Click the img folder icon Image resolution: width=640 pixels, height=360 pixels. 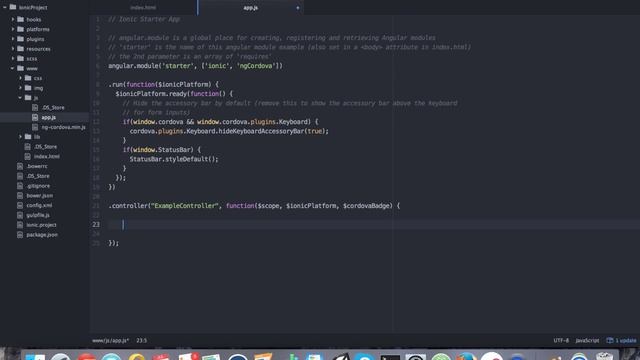[x=28, y=88]
